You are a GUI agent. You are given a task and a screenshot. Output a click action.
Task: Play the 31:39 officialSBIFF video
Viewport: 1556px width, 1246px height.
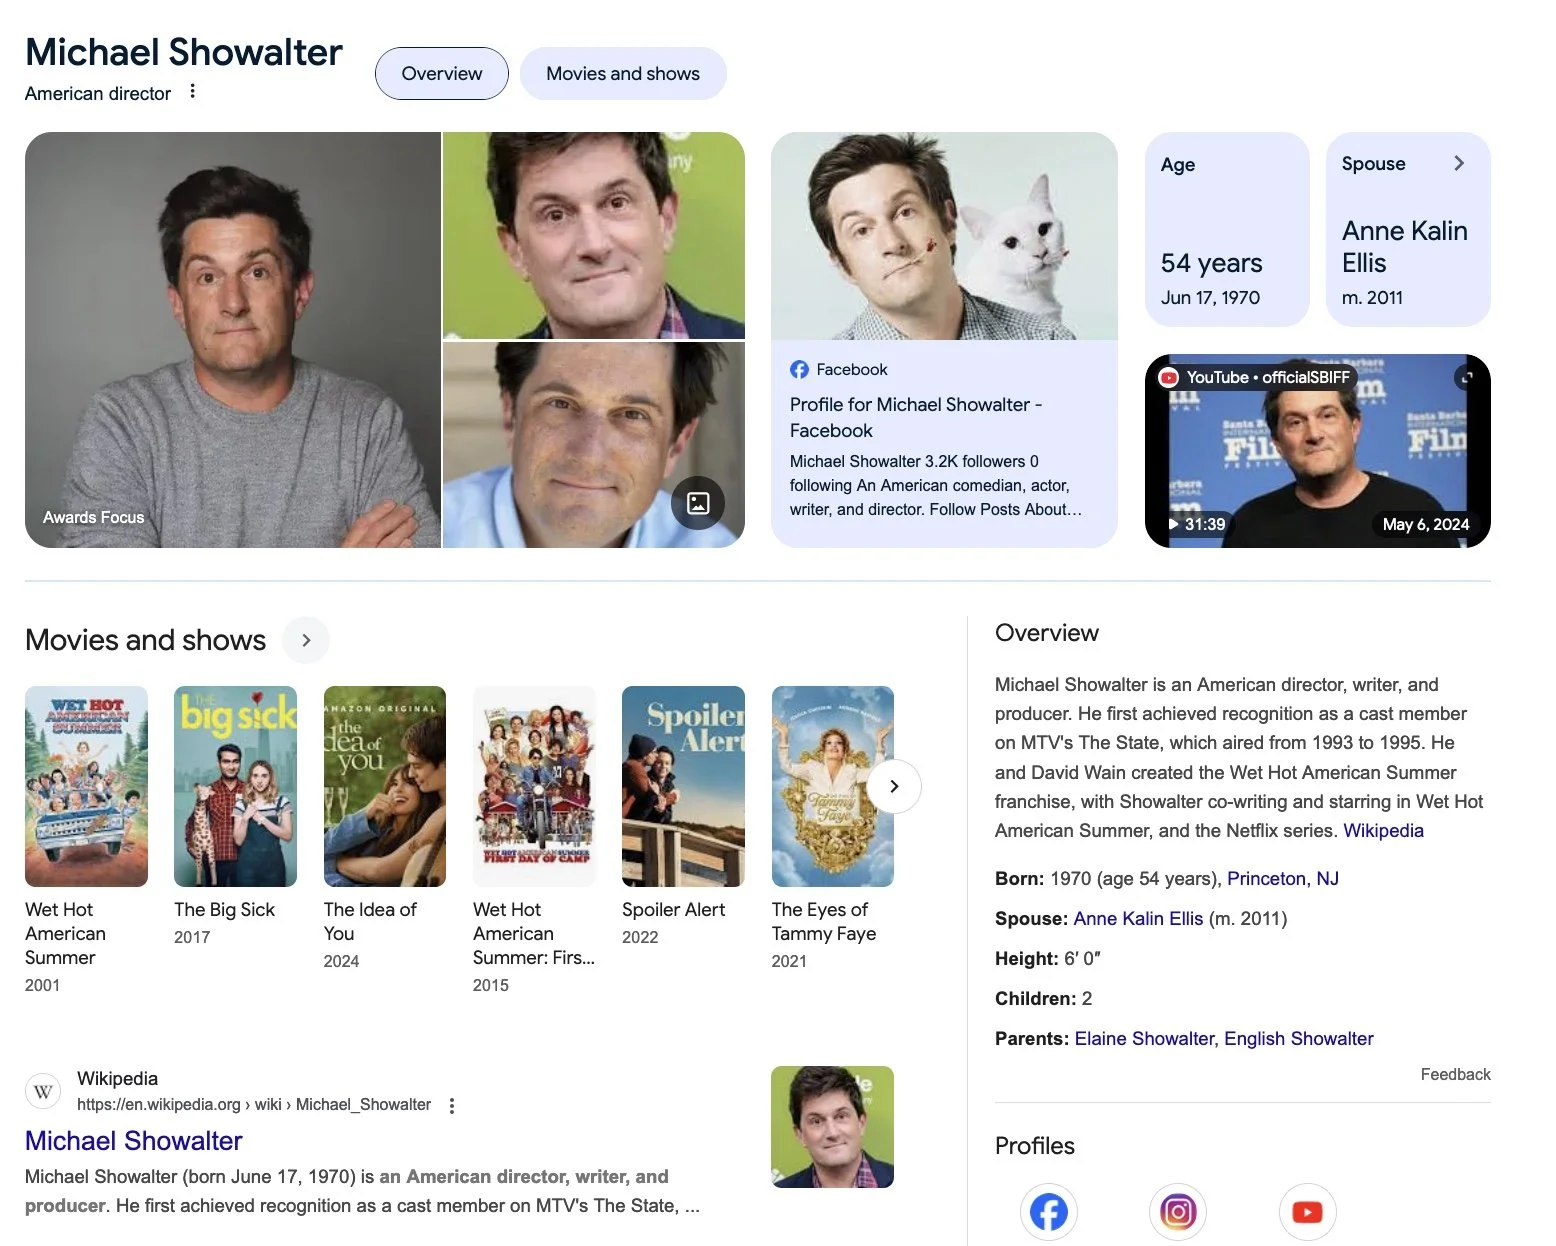[1317, 450]
